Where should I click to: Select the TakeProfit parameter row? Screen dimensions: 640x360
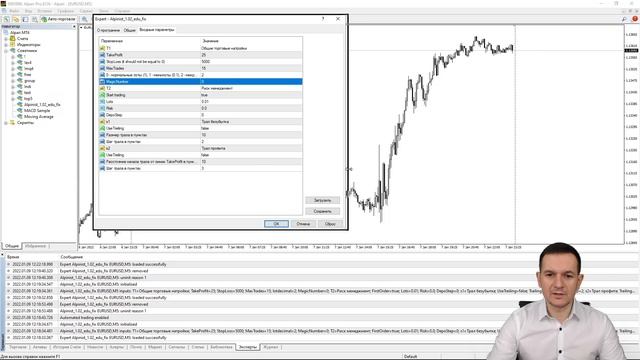pos(200,55)
